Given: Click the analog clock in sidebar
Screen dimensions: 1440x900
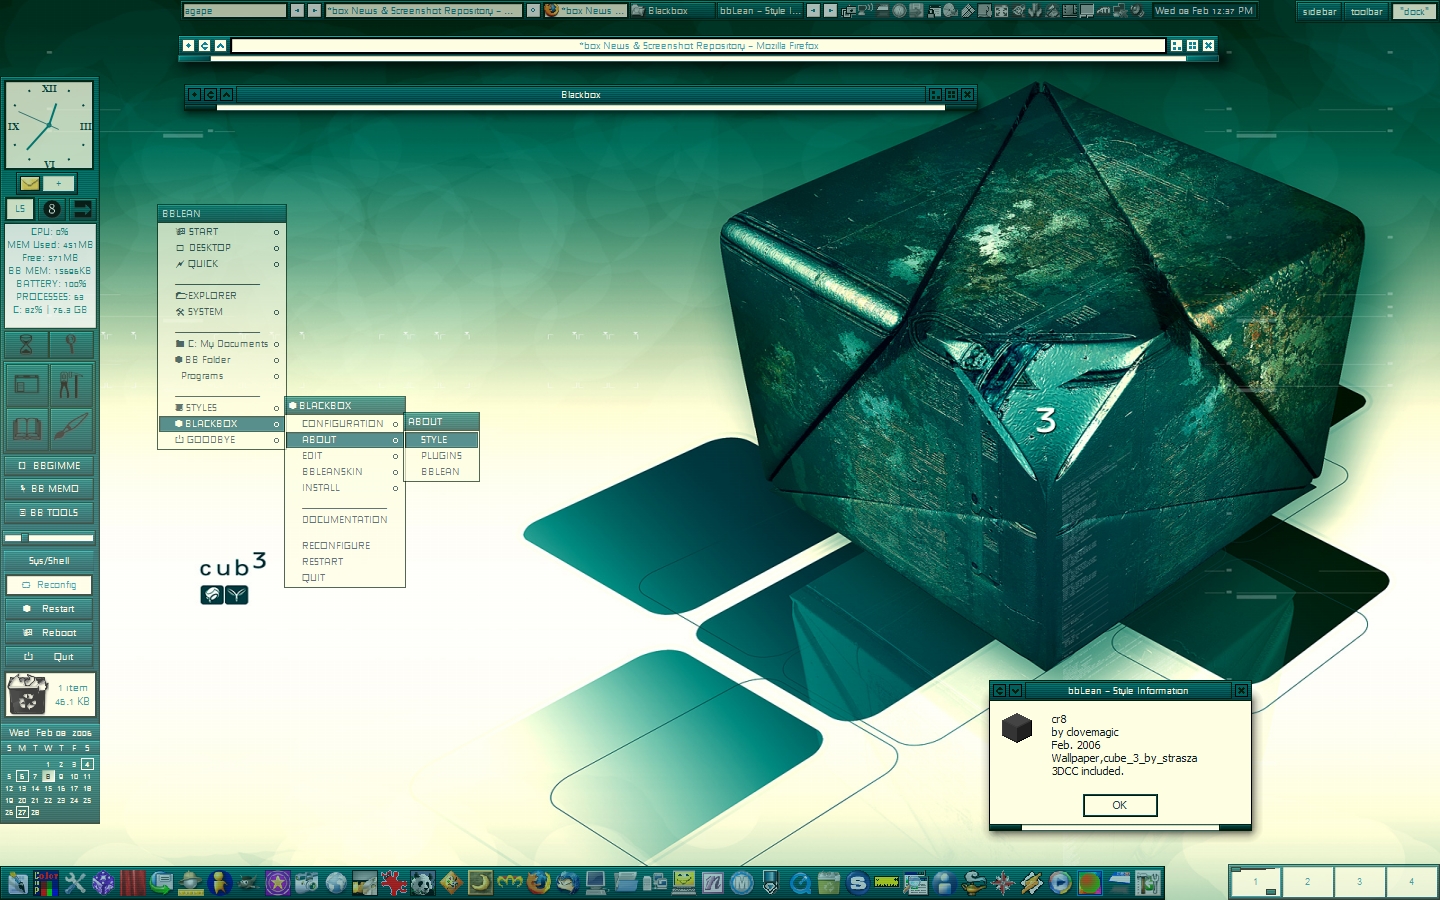Looking at the screenshot, I should point(49,125).
